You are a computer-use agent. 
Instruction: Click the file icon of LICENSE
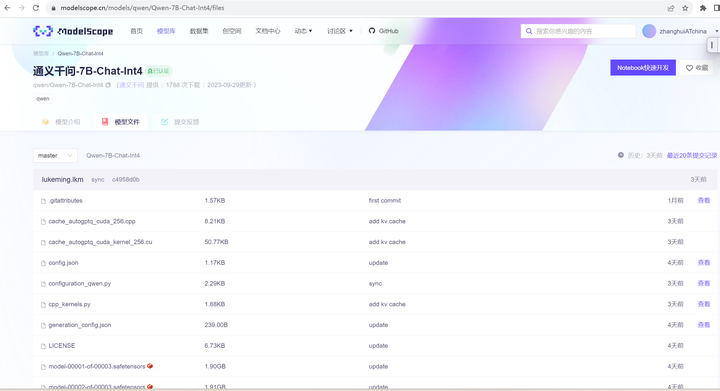coord(43,346)
